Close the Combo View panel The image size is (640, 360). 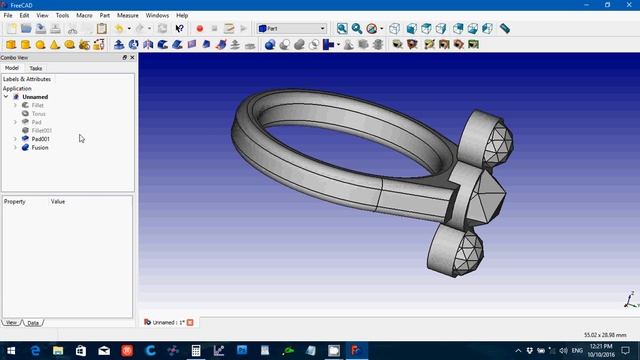click(132, 58)
